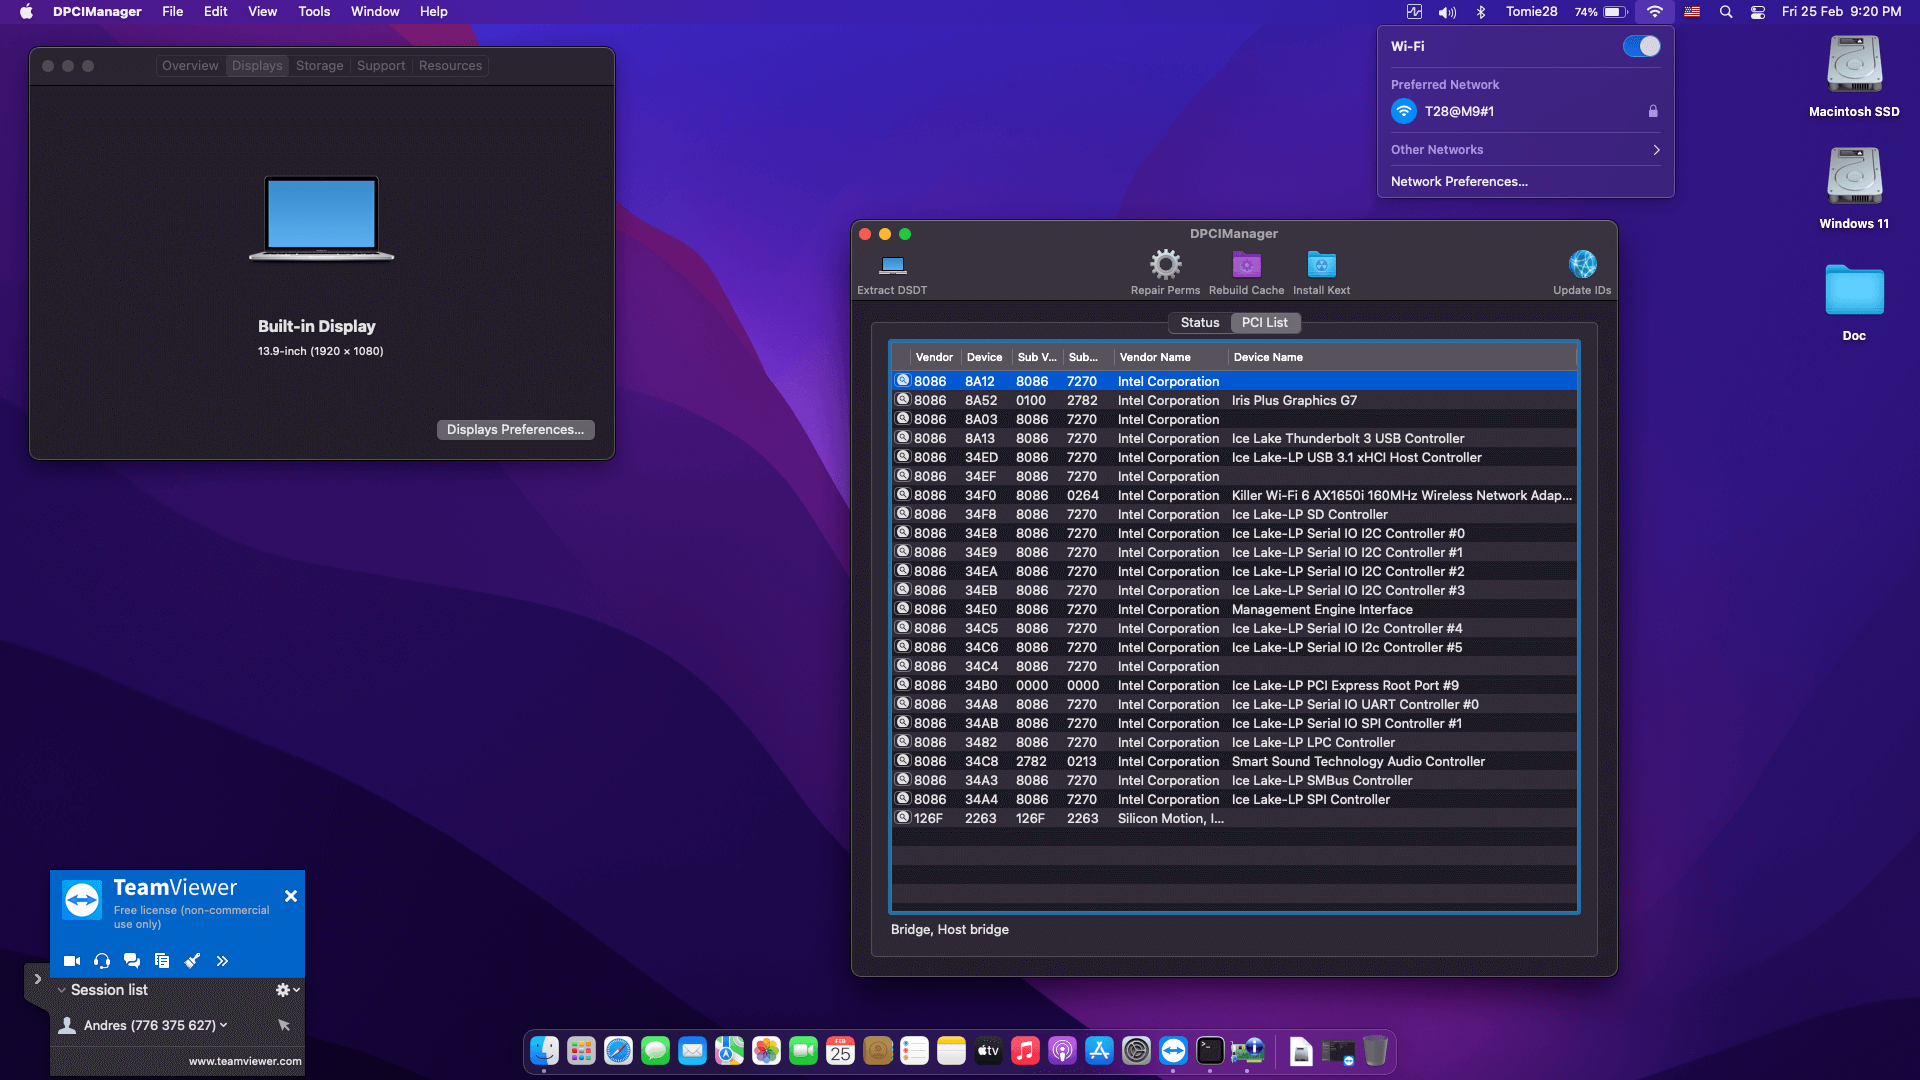1920x1080 pixels.
Task: Open the File menu
Action: tap(172, 11)
